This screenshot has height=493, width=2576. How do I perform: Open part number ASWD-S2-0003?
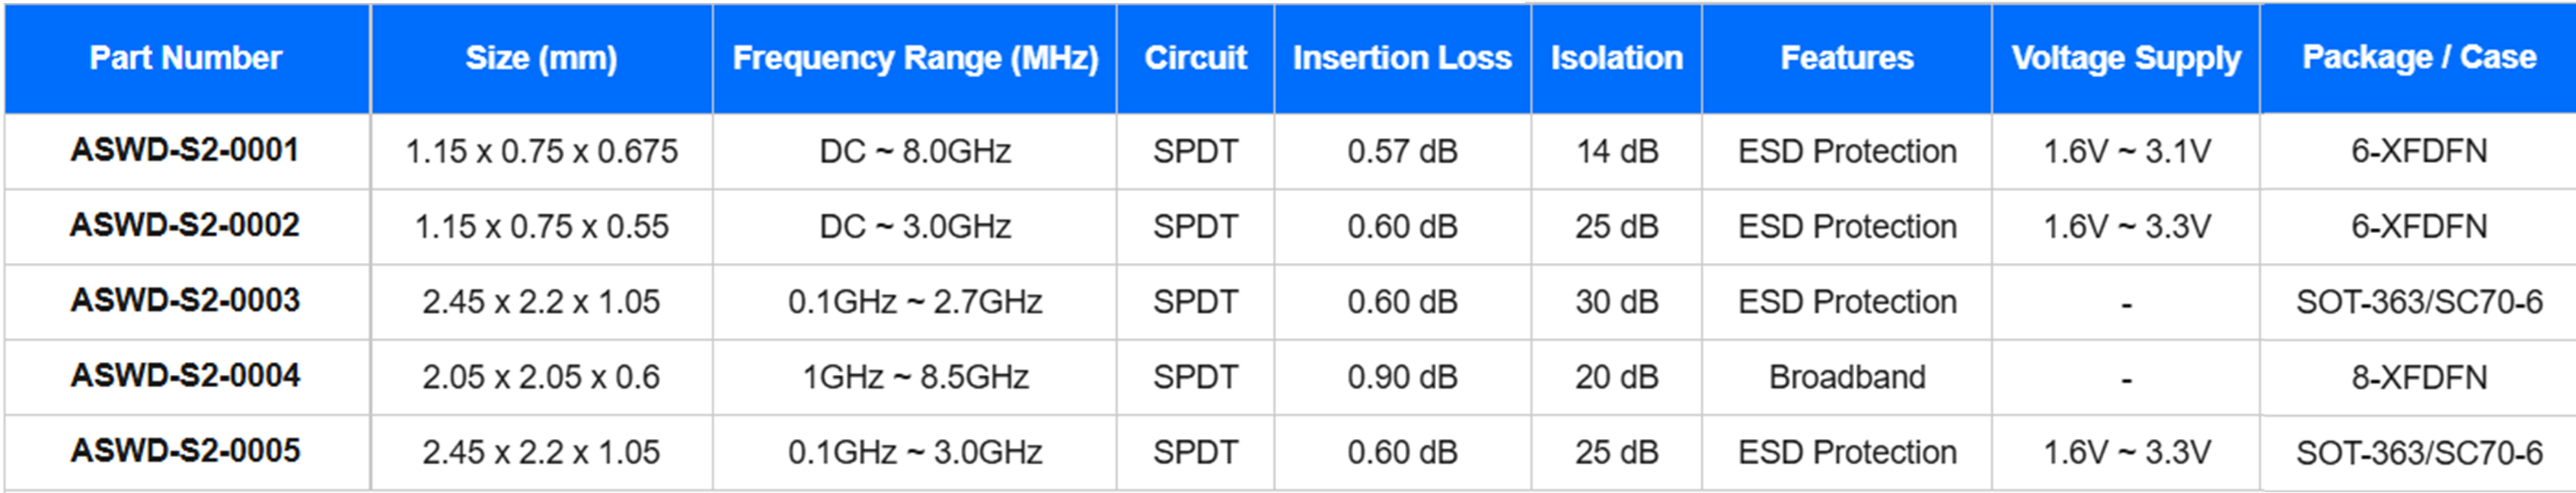pos(185,300)
